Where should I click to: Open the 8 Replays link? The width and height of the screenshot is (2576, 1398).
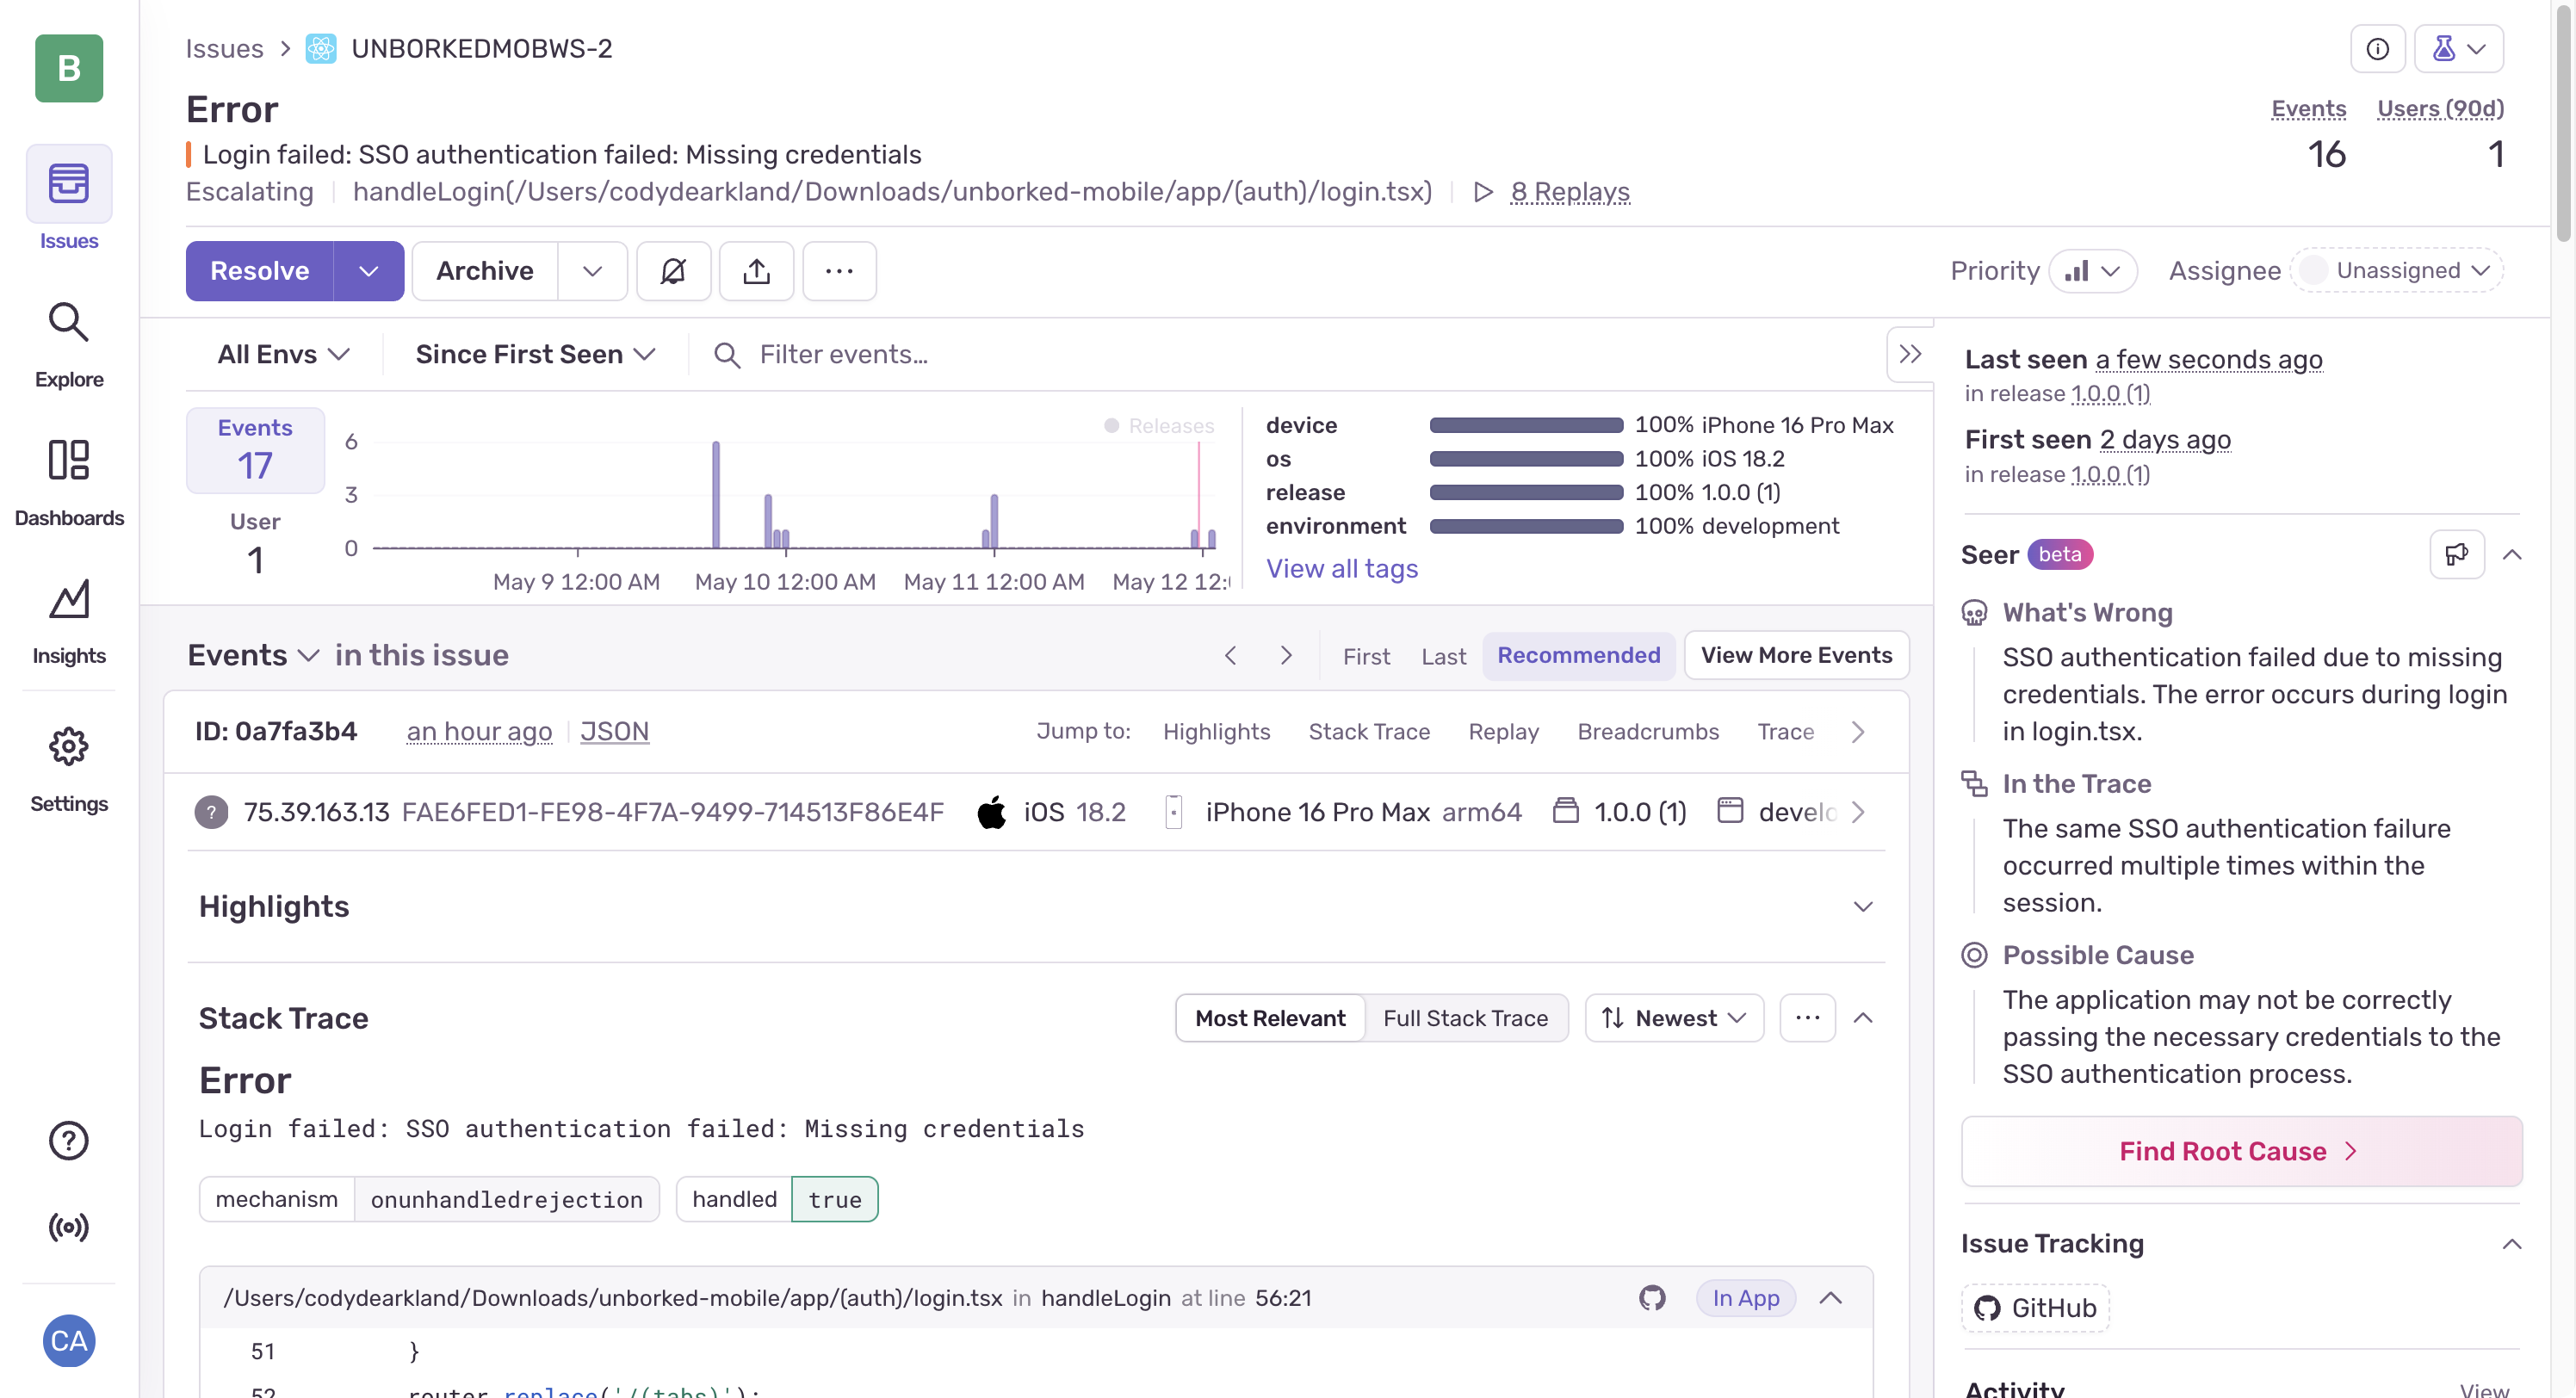pos(1570,192)
